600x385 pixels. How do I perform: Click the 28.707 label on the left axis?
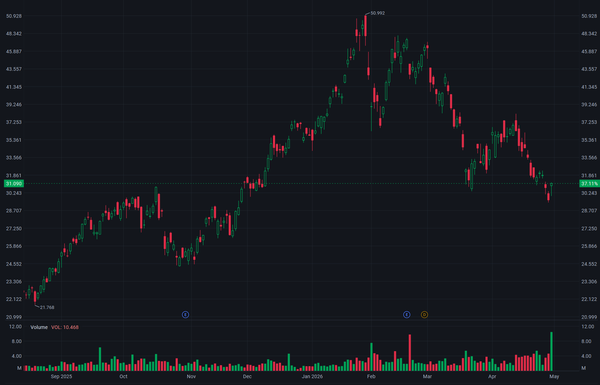14,211
